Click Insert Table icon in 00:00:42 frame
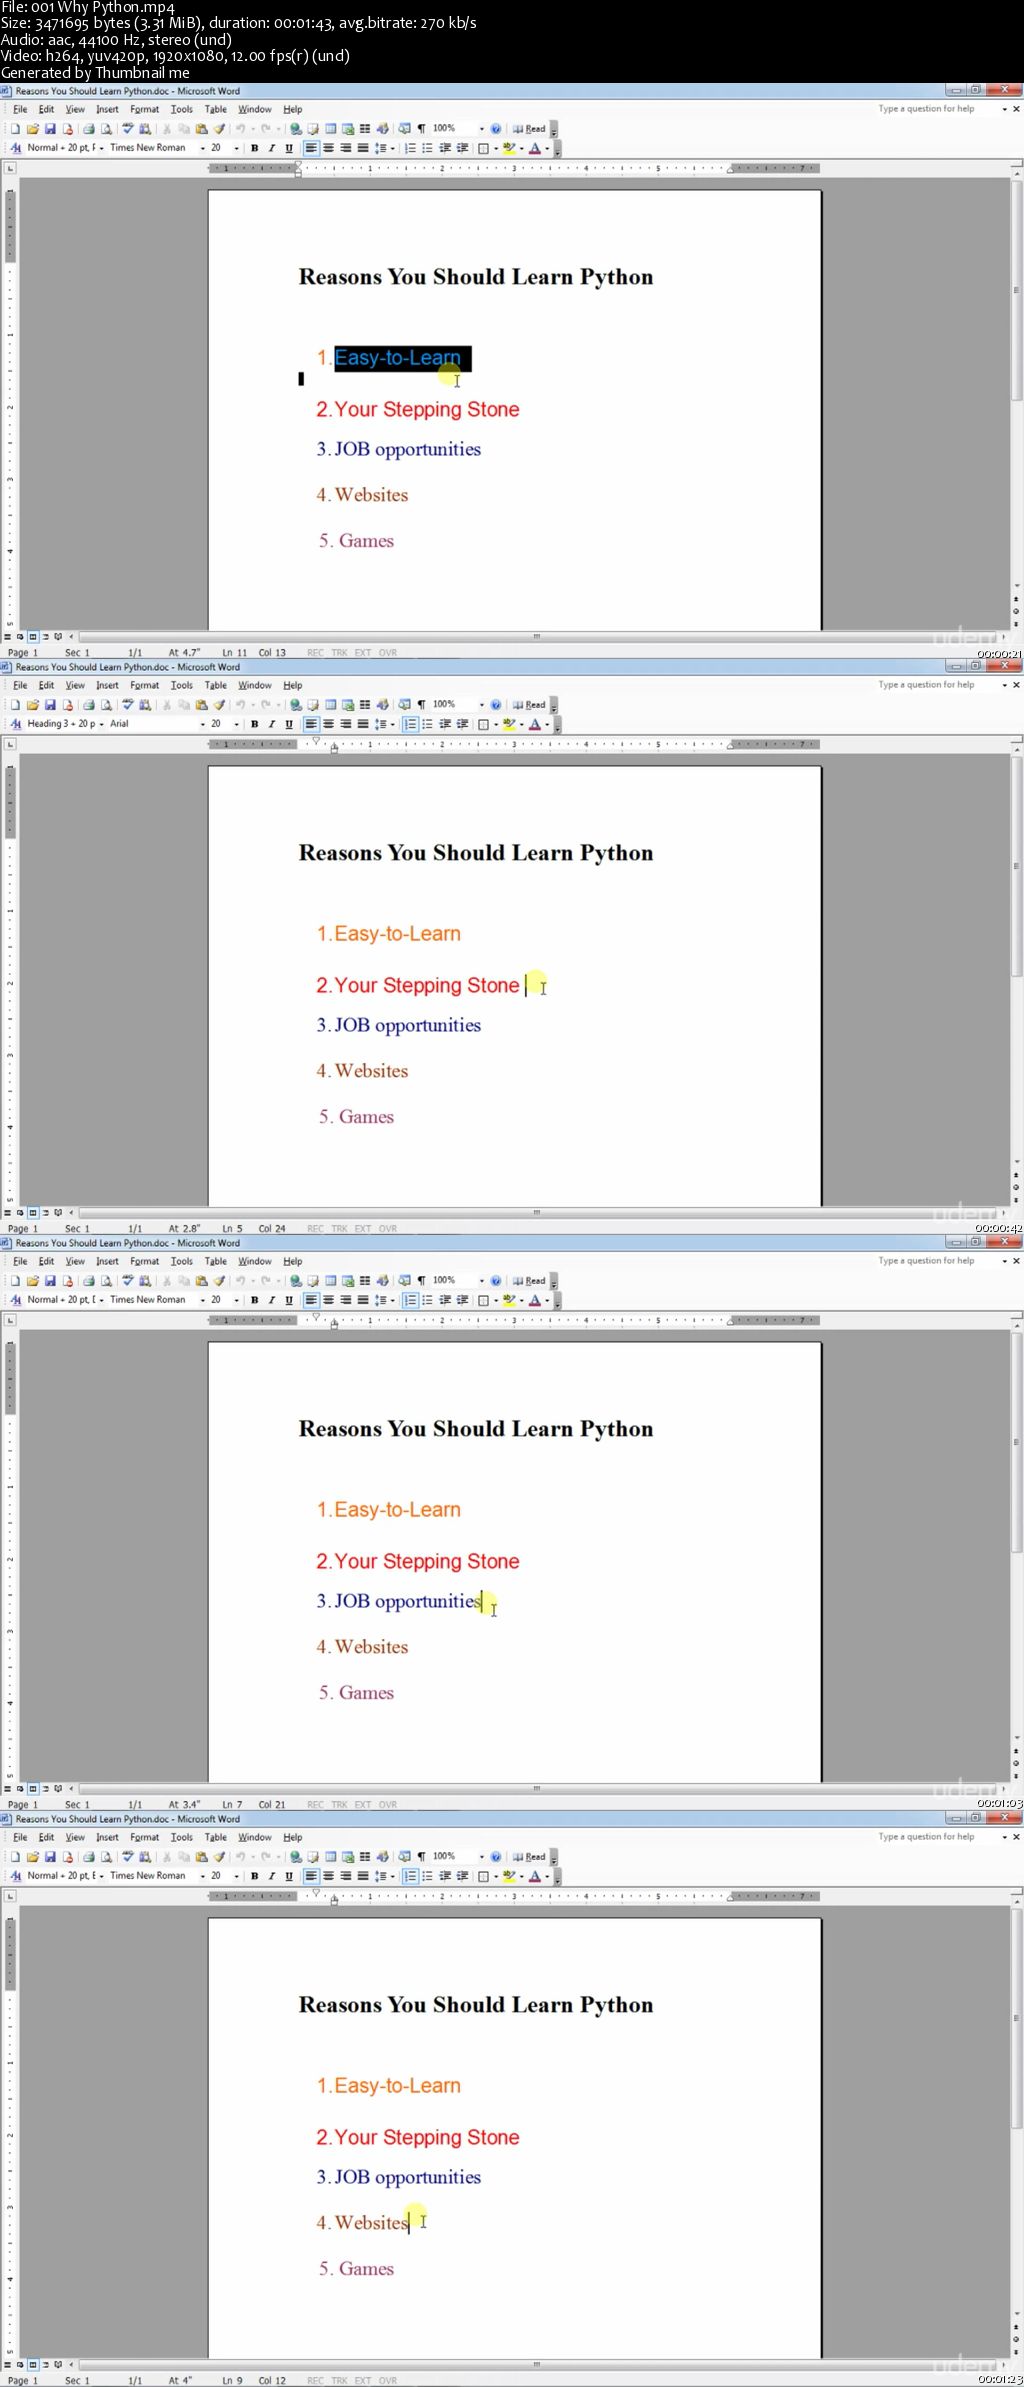The height and width of the screenshot is (2387, 1024). [x=331, y=704]
